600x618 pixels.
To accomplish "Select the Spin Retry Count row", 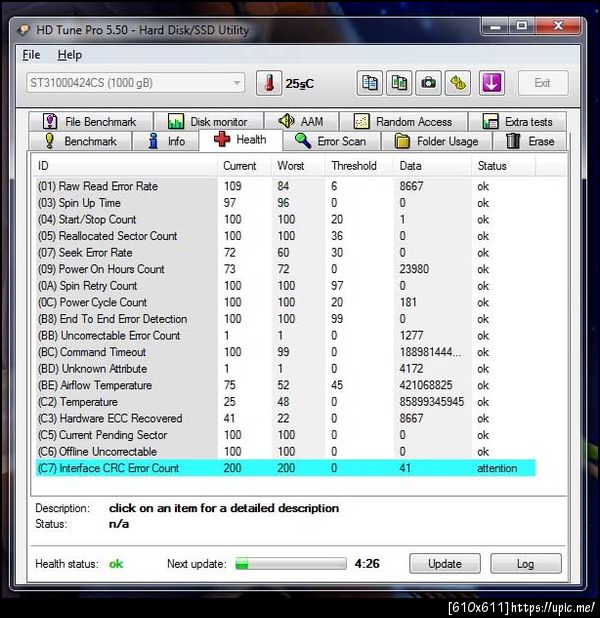I will coord(285,285).
